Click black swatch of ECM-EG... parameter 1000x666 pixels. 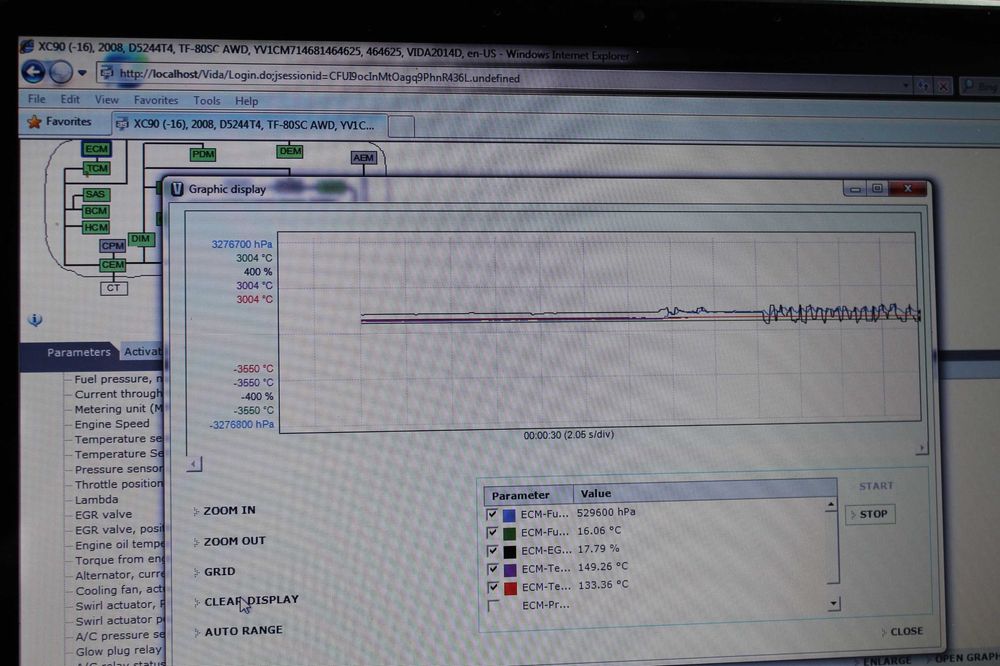pyautogui.click(x=510, y=551)
